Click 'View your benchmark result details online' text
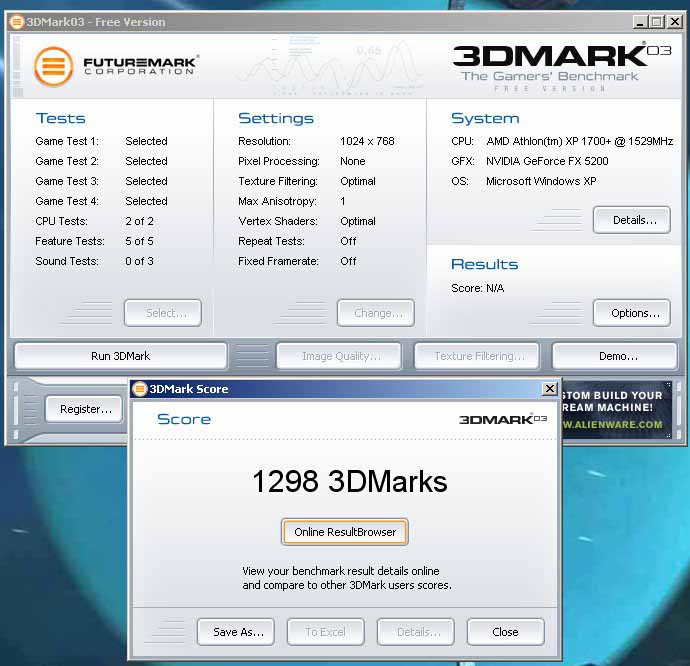Screen dimensions: 690x666 (x=341, y=571)
